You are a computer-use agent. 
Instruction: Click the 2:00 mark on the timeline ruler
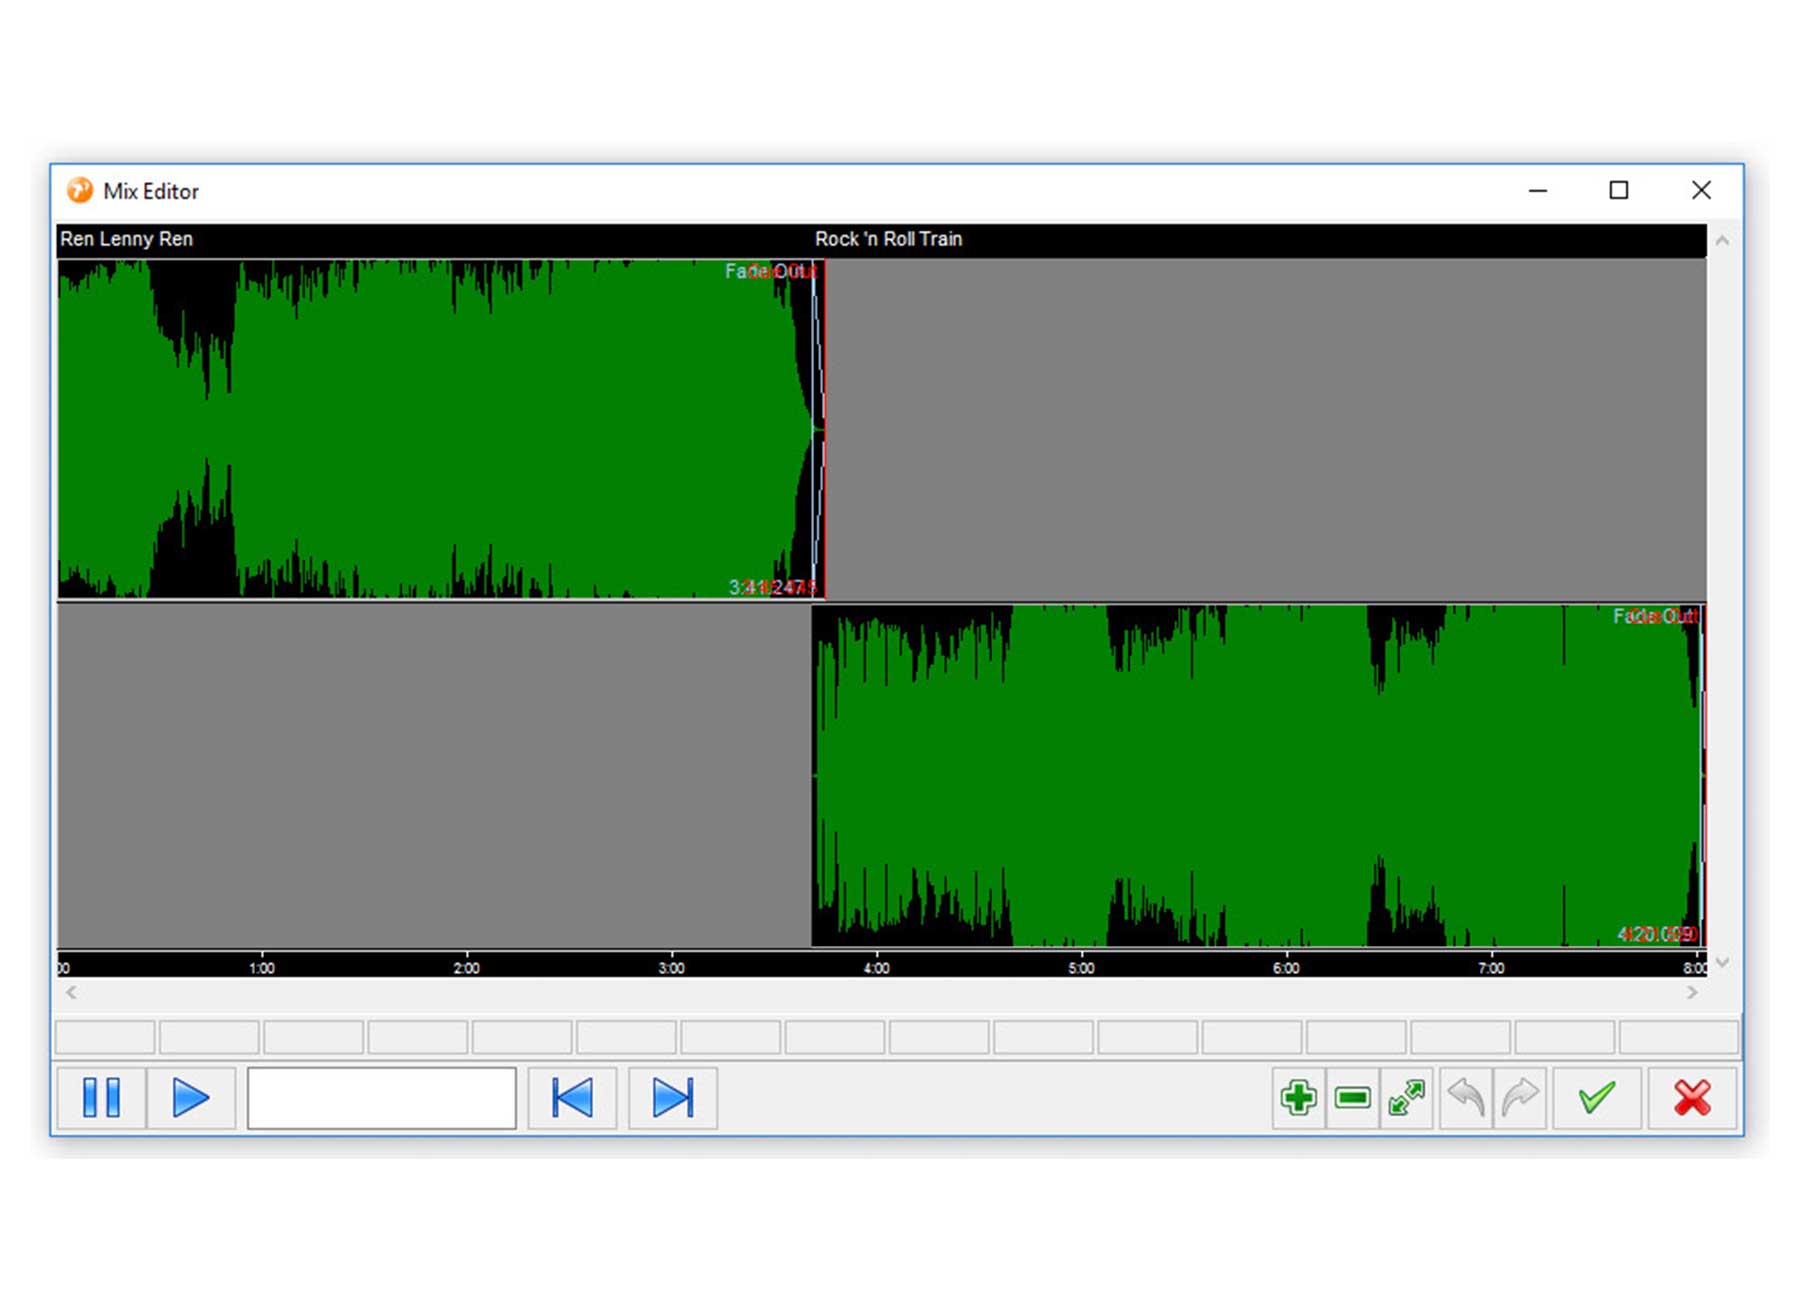tap(467, 968)
